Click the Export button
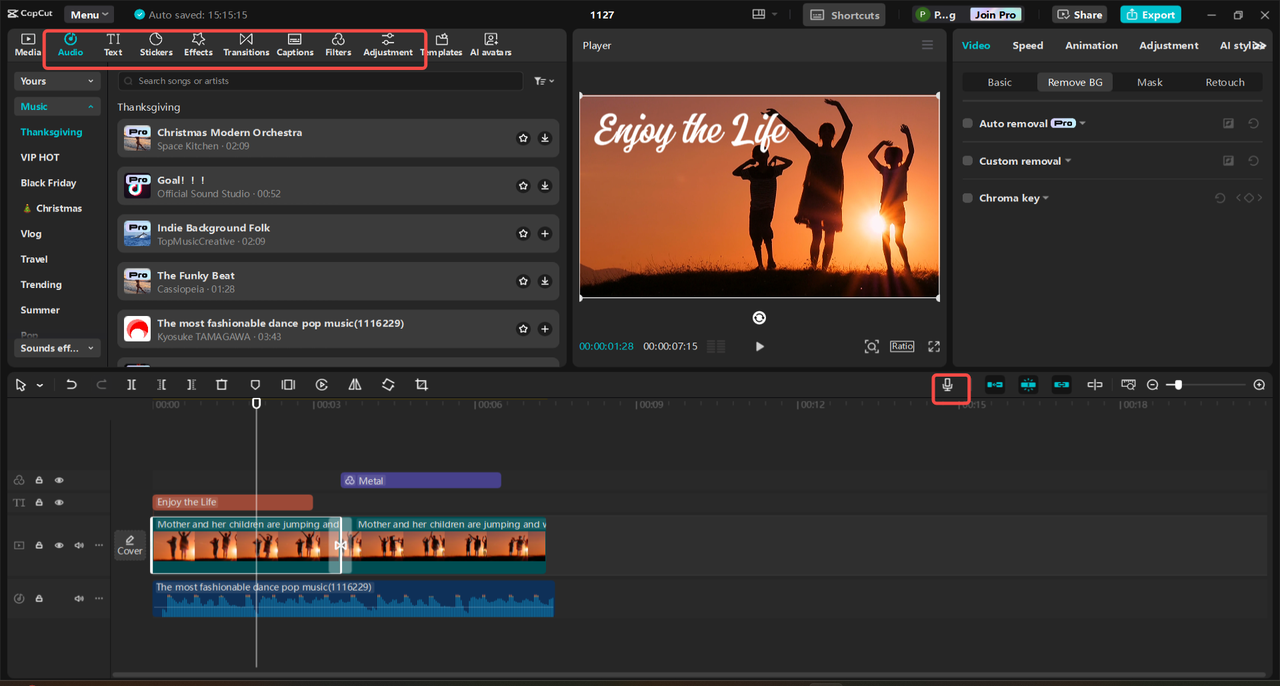 pos(1150,15)
